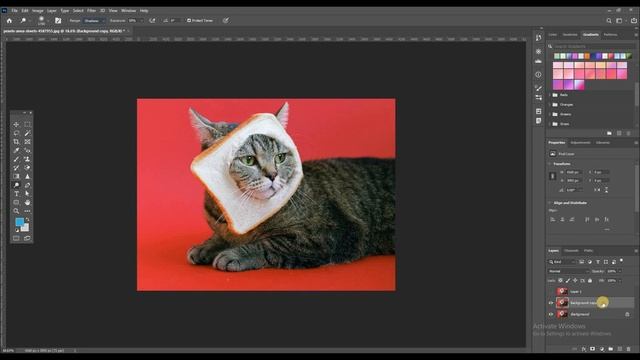This screenshot has height=360, width=640.
Task: Open the layer Fill dropdown arrow
Action: (x=620, y=280)
